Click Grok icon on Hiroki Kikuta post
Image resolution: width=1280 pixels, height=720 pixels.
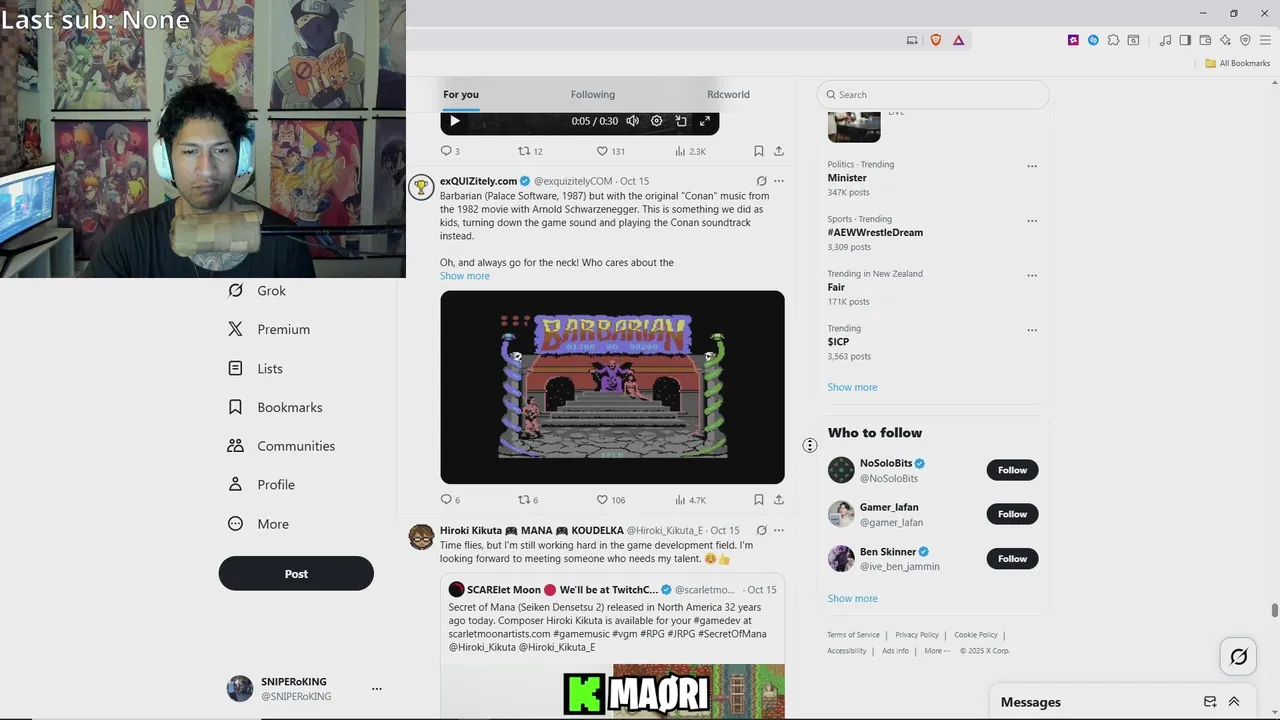761,530
